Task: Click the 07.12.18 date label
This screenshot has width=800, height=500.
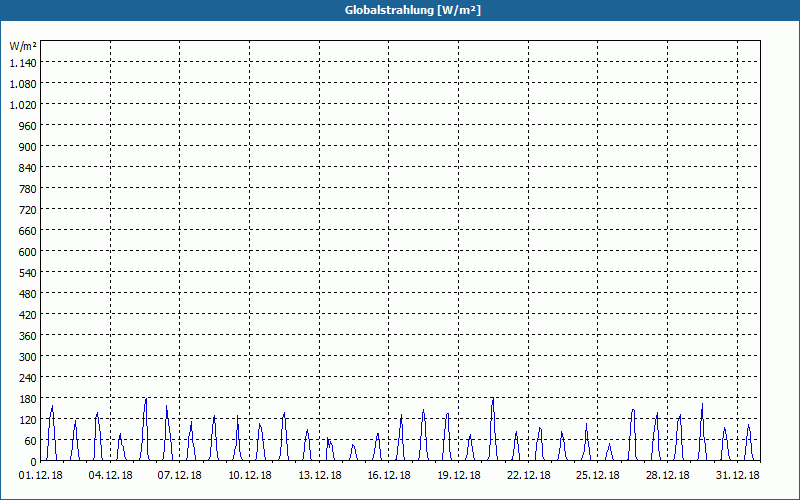Action: 180,476
